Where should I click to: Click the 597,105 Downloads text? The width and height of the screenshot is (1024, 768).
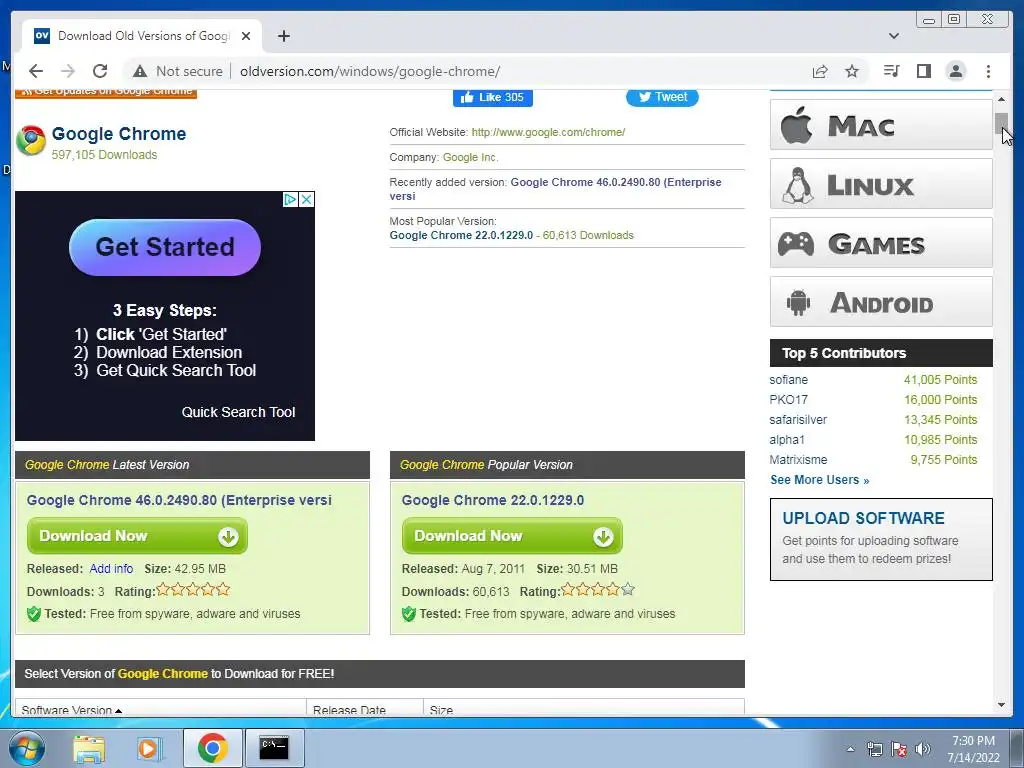[104, 155]
